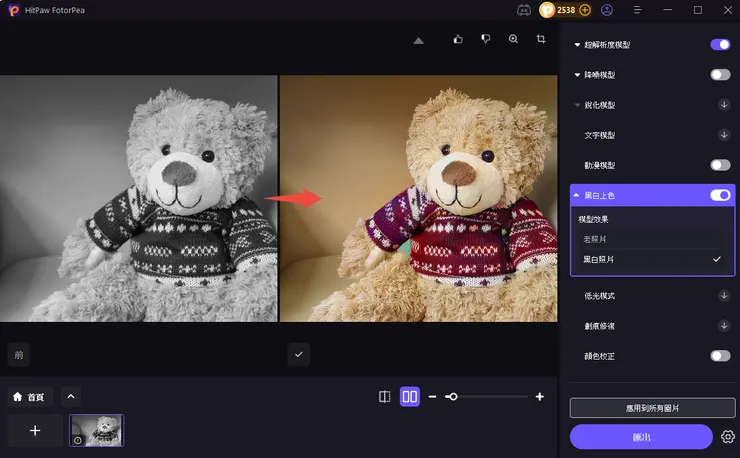Screen dimensions: 740x458
Task: Open the Discord community icon
Action: (523, 10)
